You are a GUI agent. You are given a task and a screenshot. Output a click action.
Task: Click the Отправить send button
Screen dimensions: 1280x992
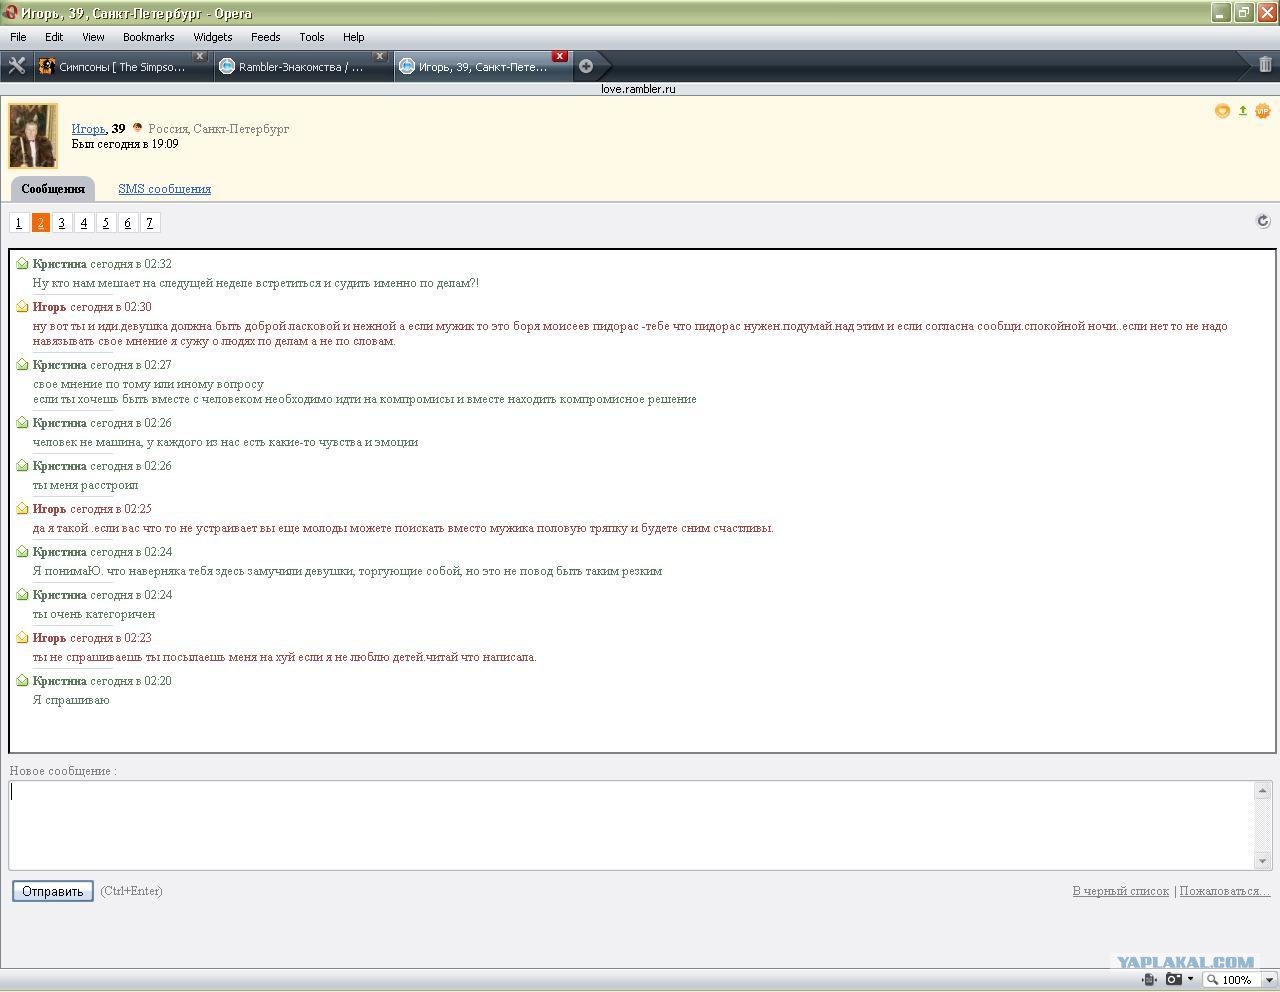[x=53, y=891]
